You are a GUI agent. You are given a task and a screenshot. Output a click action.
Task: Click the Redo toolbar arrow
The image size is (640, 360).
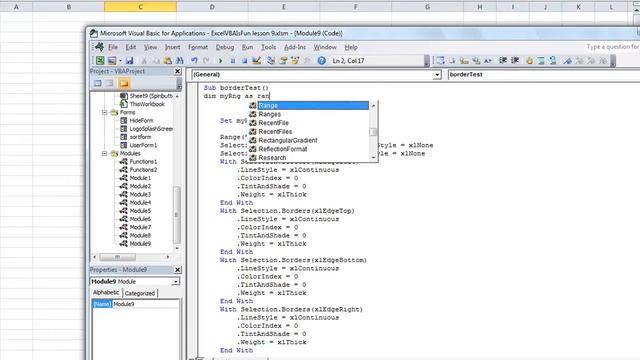[206, 61]
